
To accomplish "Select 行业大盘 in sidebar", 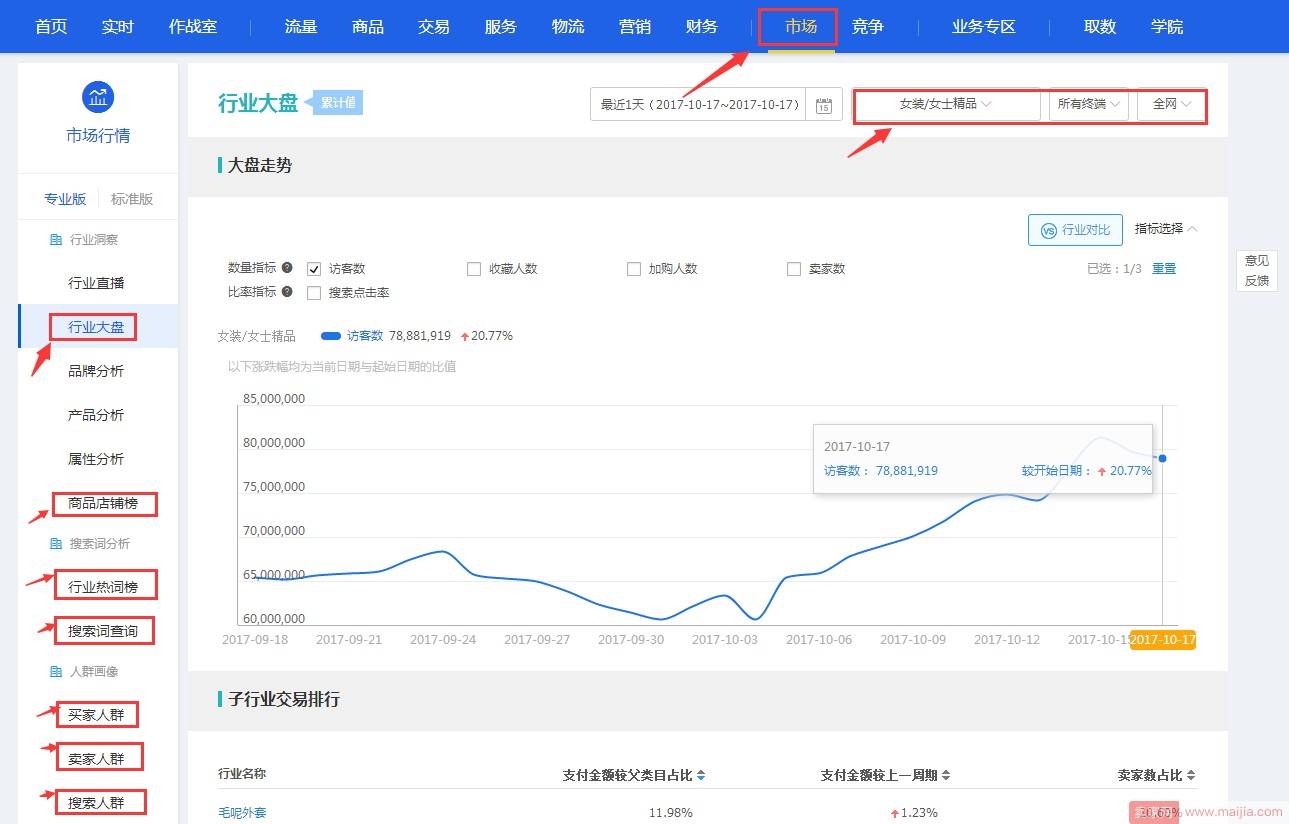I will point(96,327).
